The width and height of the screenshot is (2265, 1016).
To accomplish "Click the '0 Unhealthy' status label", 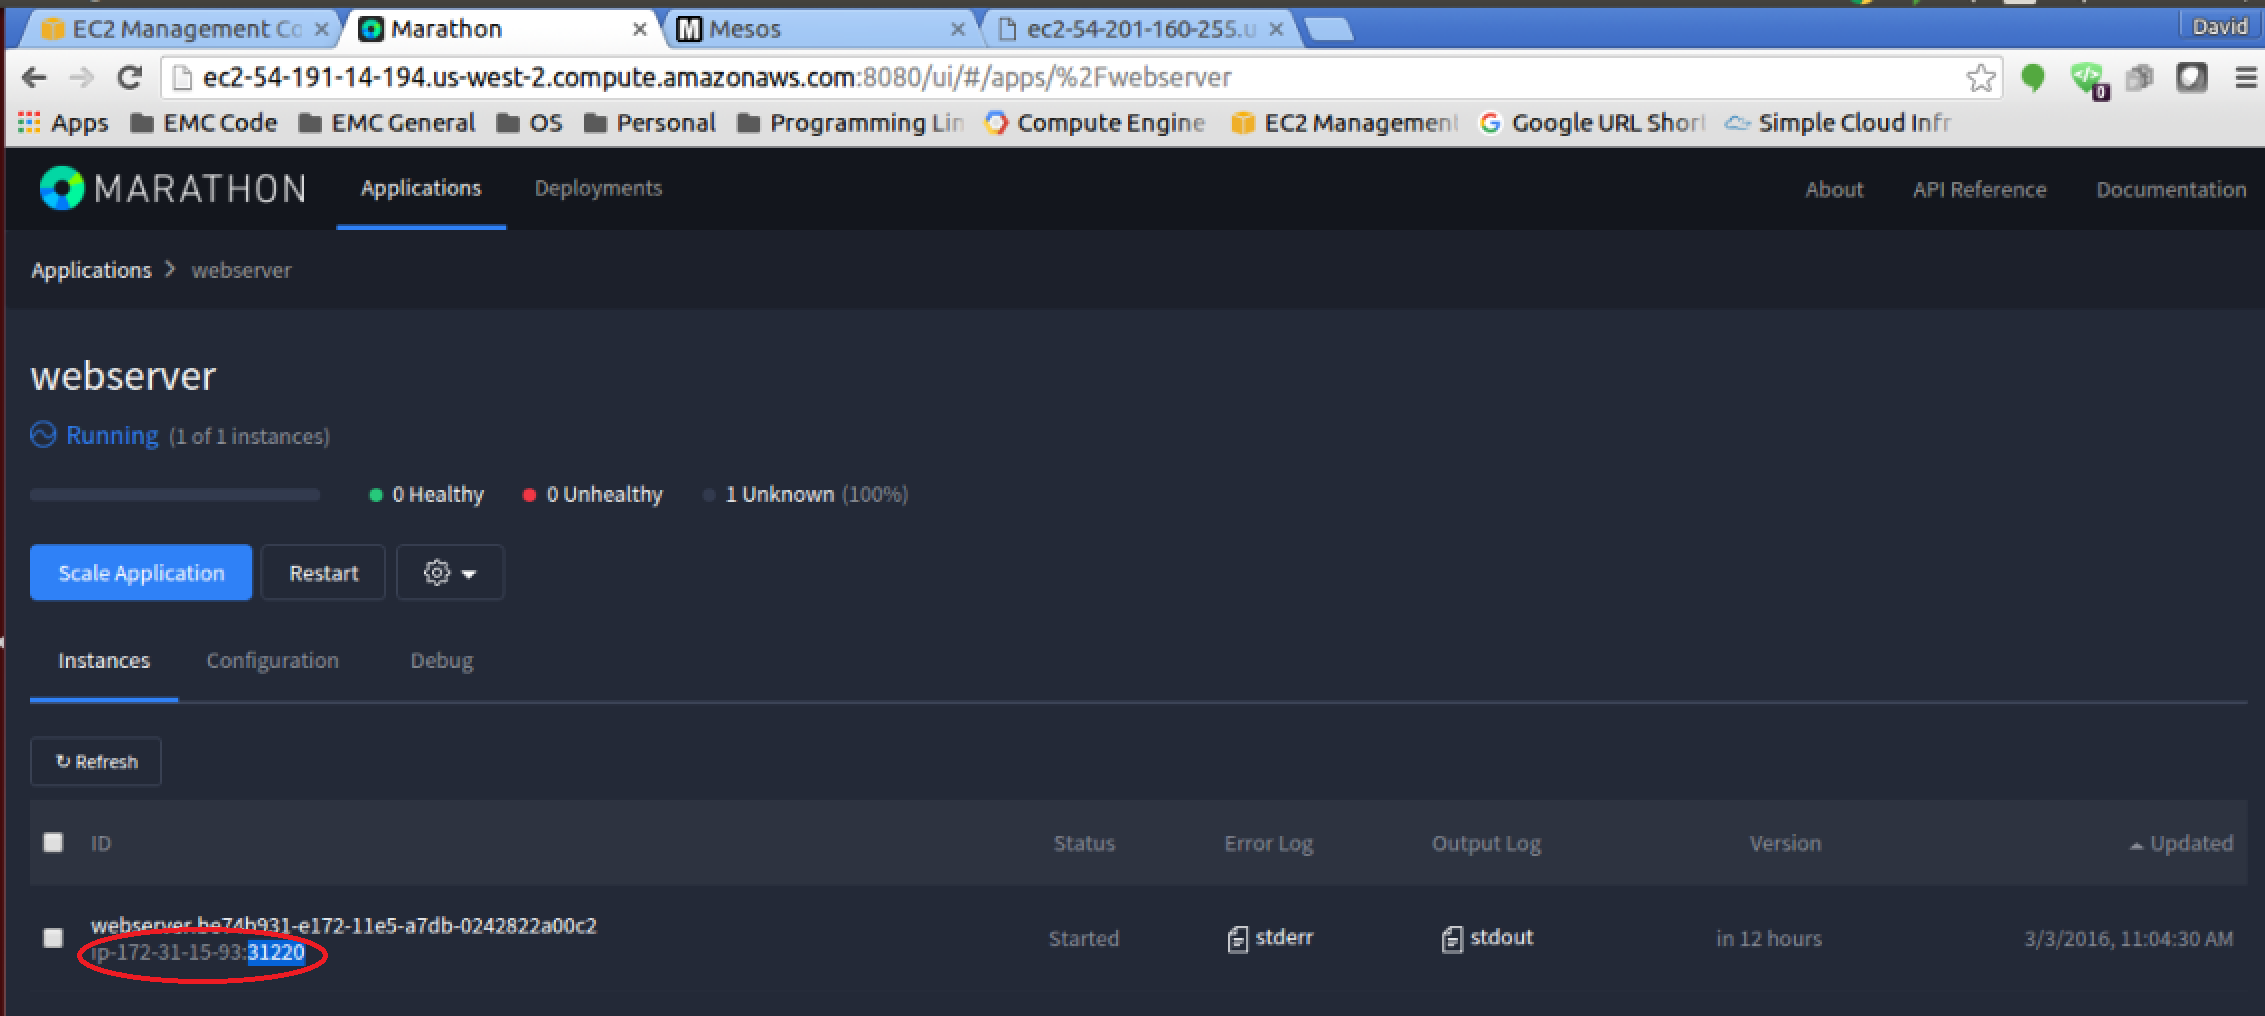I will [x=593, y=495].
